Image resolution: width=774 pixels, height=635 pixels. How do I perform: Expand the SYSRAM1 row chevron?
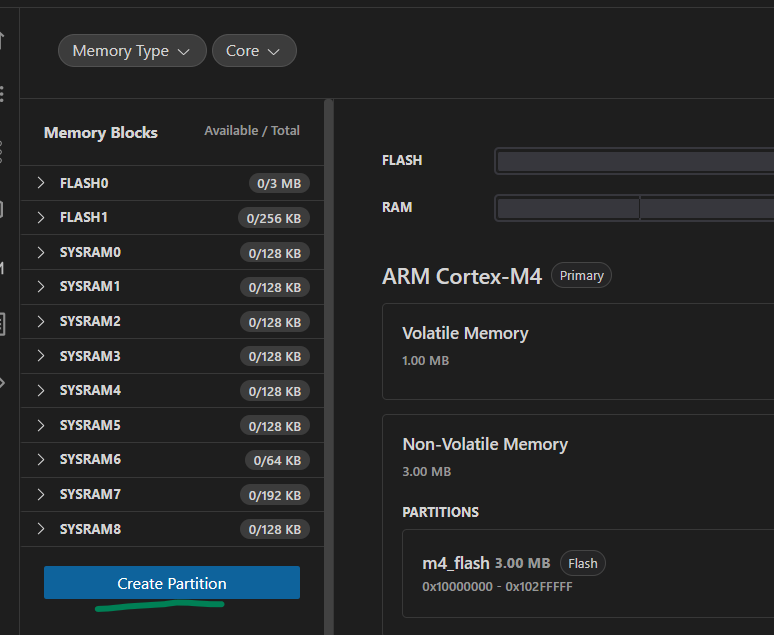pyautogui.click(x=41, y=287)
